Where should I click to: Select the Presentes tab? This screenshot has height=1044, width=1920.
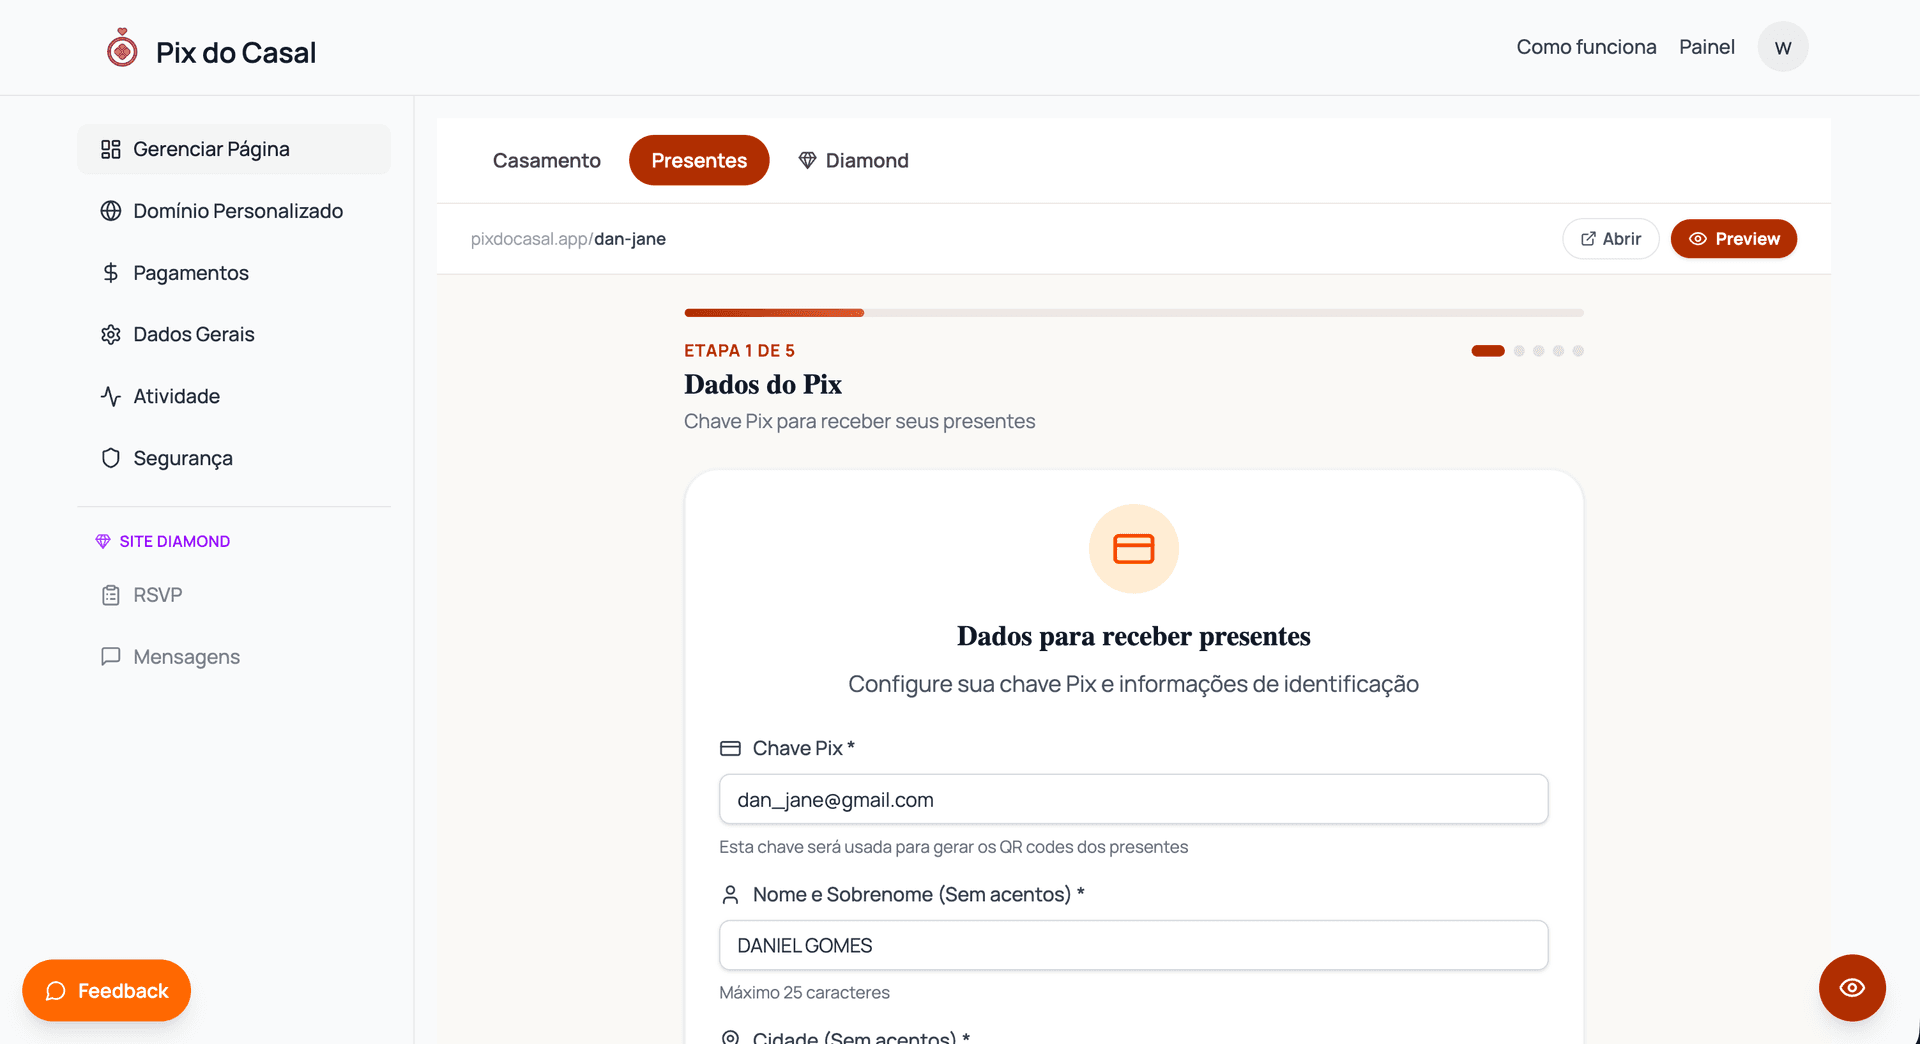[x=698, y=160]
